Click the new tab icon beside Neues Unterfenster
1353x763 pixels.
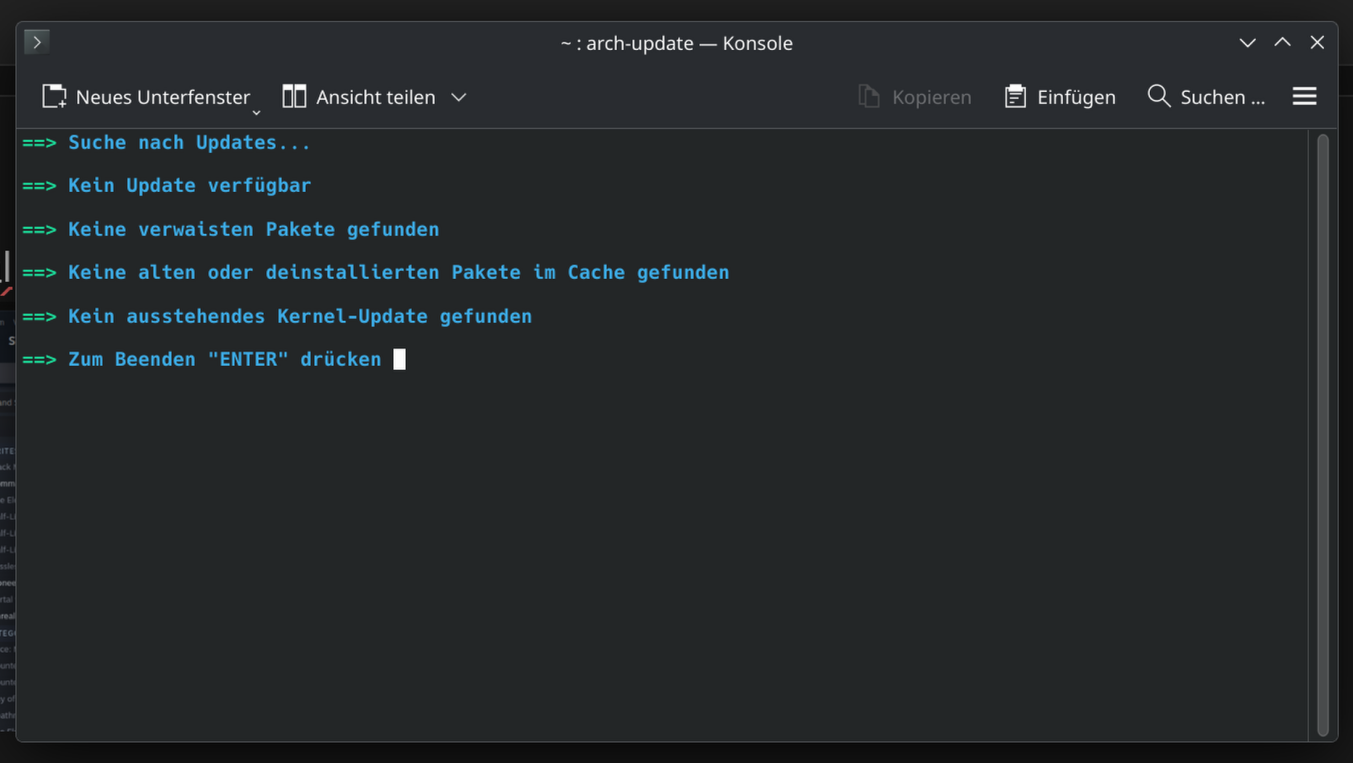click(54, 97)
